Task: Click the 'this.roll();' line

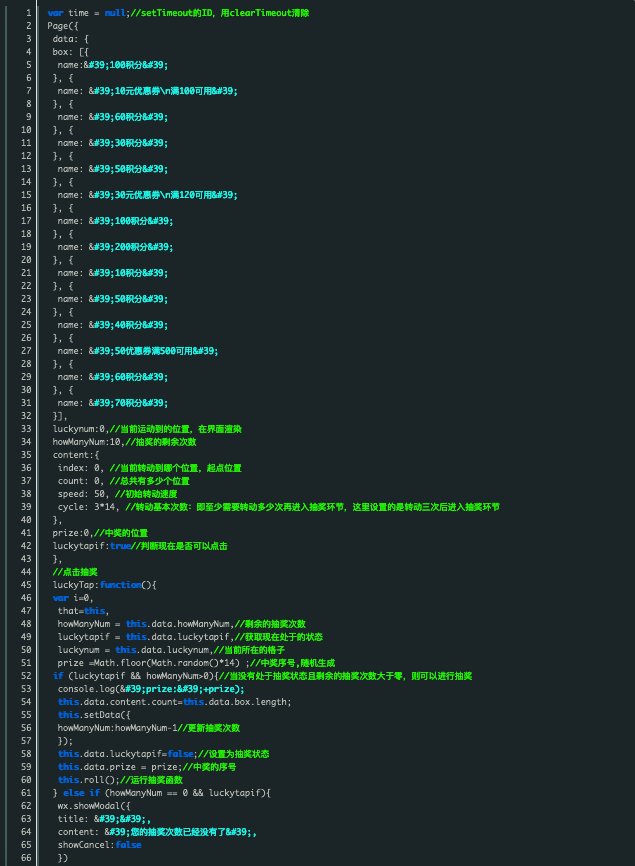Action: pyautogui.click(x=120, y=779)
